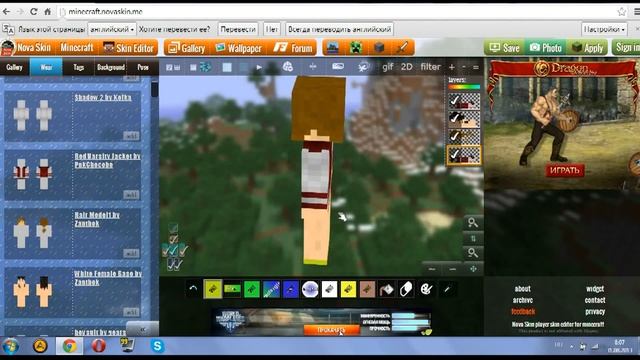This screenshot has width=640, height=360.
Task: Click the Save button
Action: click(x=505, y=48)
